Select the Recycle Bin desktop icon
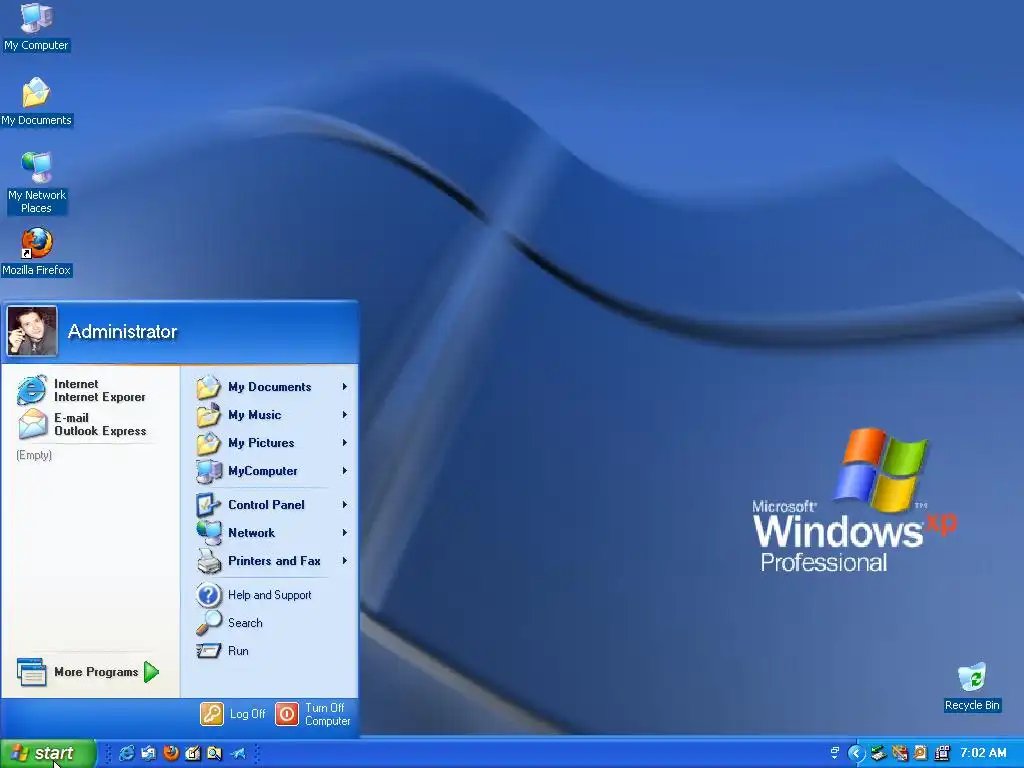The image size is (1024, 768). (x=972, y=687)
